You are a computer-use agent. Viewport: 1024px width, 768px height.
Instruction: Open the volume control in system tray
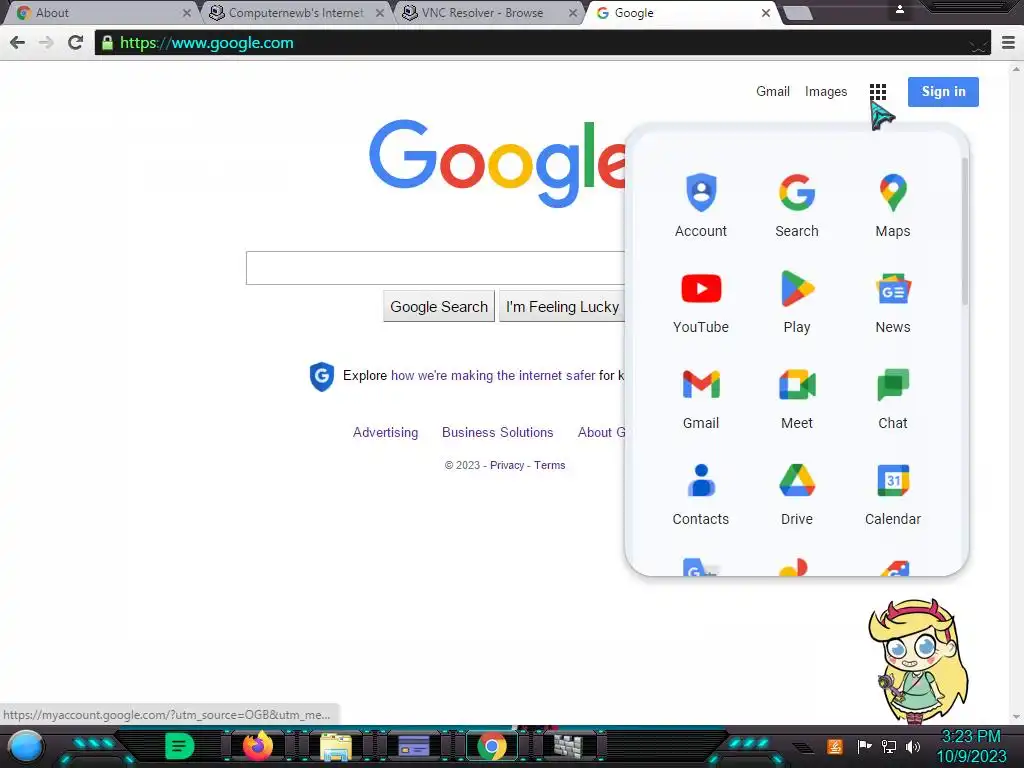point(913,746)
